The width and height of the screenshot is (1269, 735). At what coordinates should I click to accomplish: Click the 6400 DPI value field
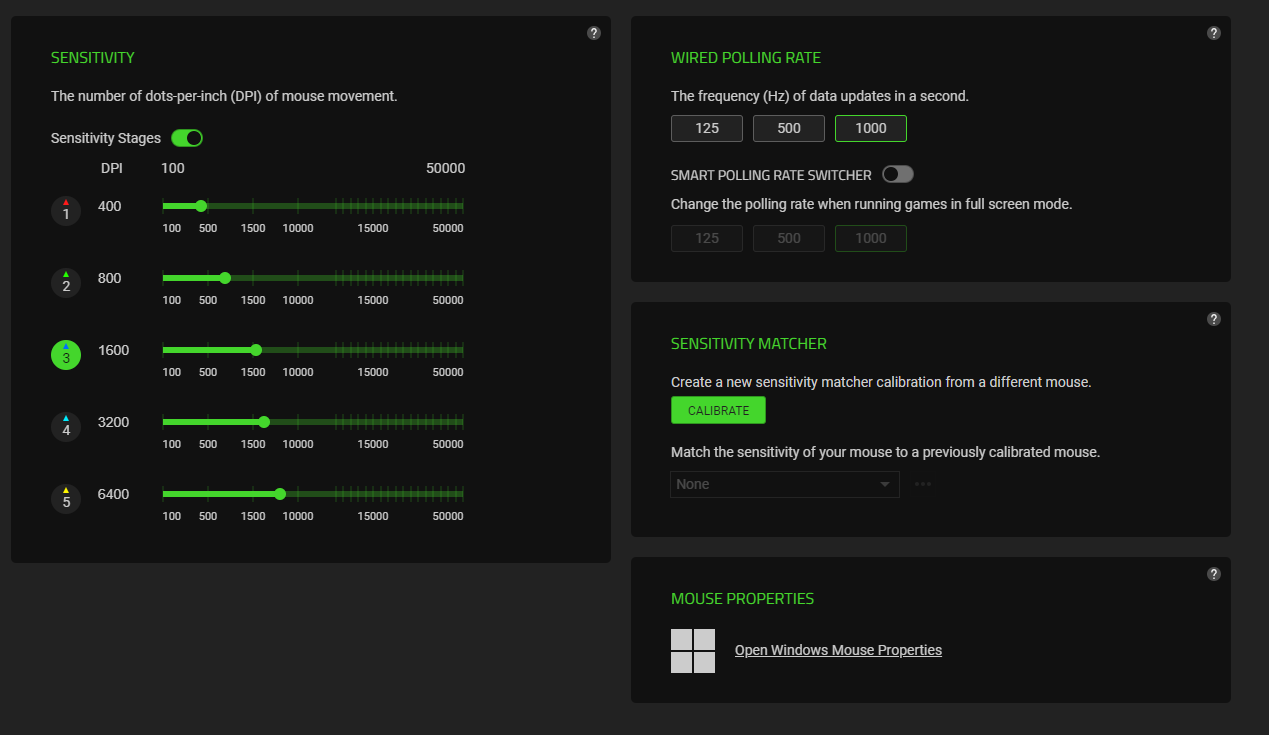113,494
